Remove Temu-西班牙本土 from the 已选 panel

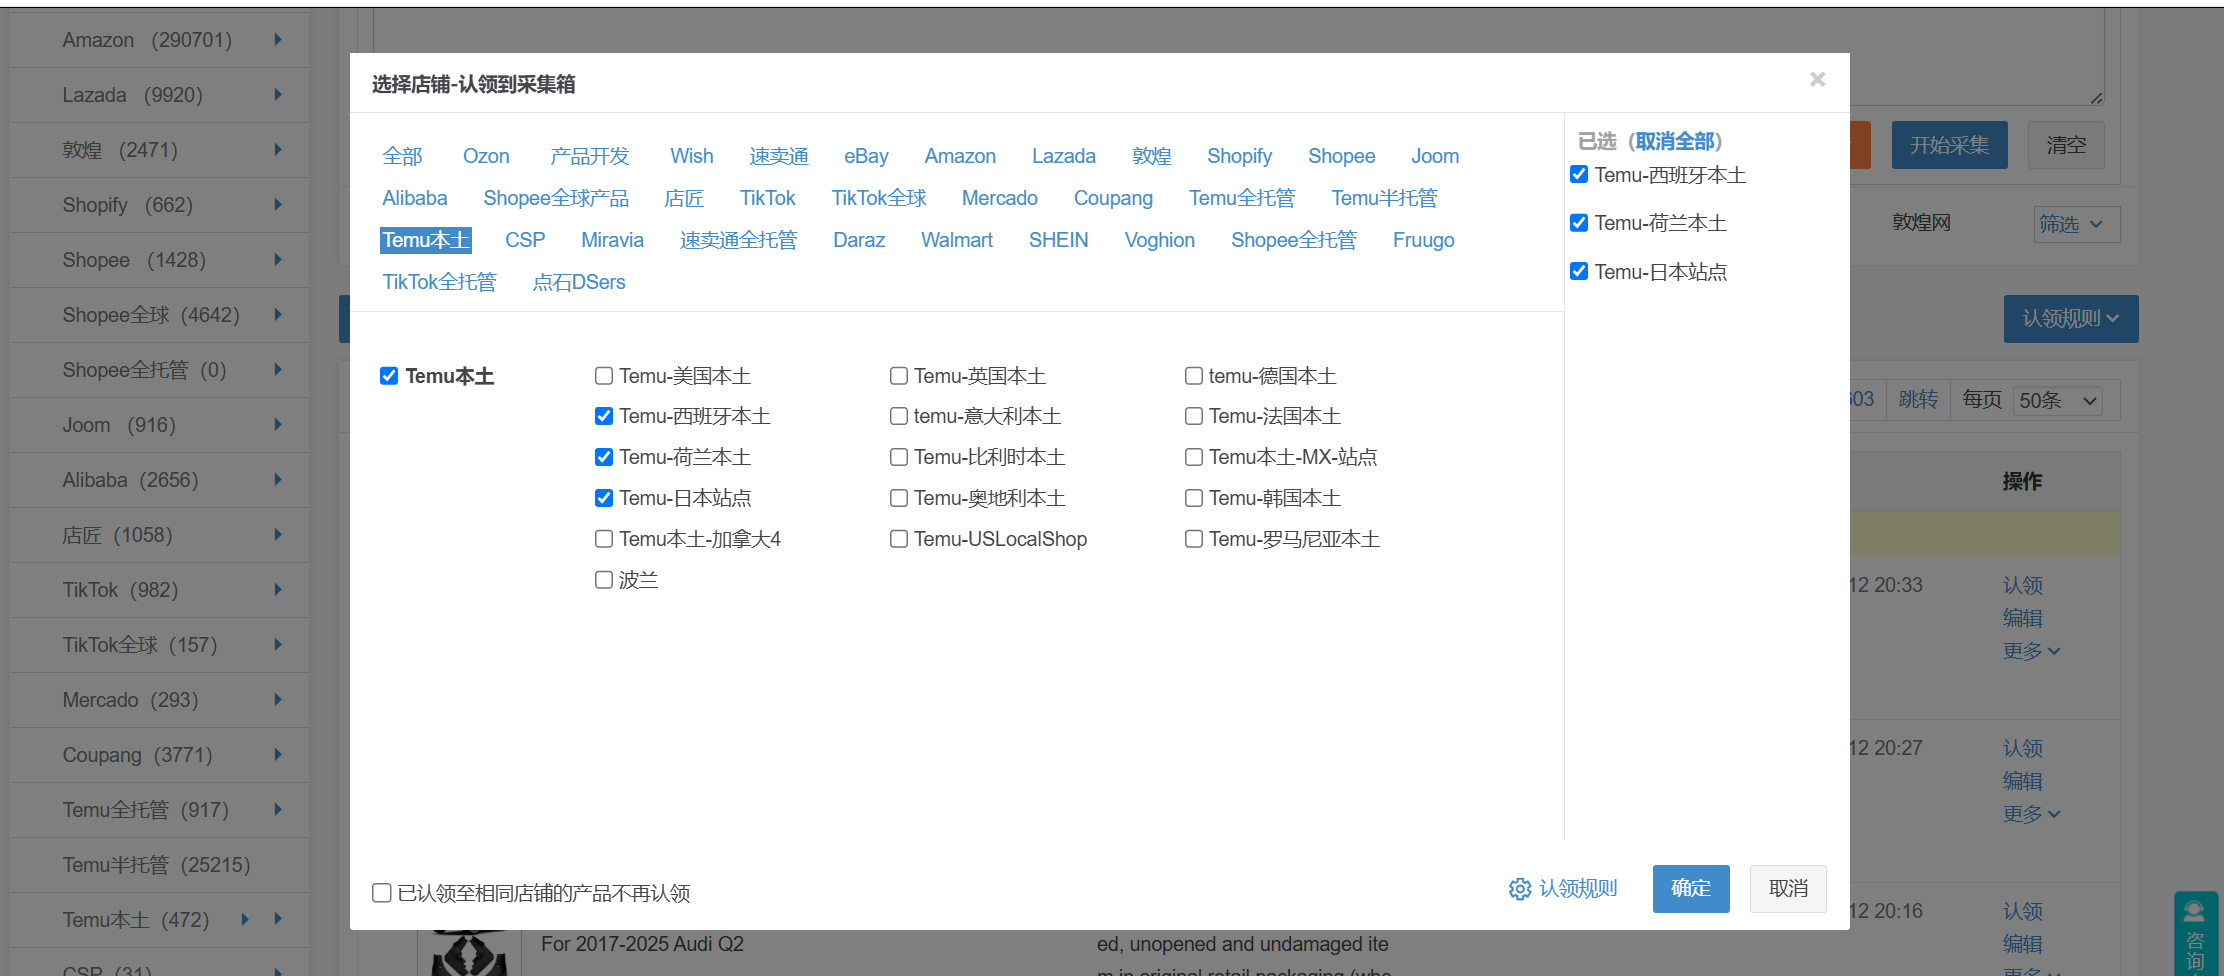click(x=1579, y=175)
